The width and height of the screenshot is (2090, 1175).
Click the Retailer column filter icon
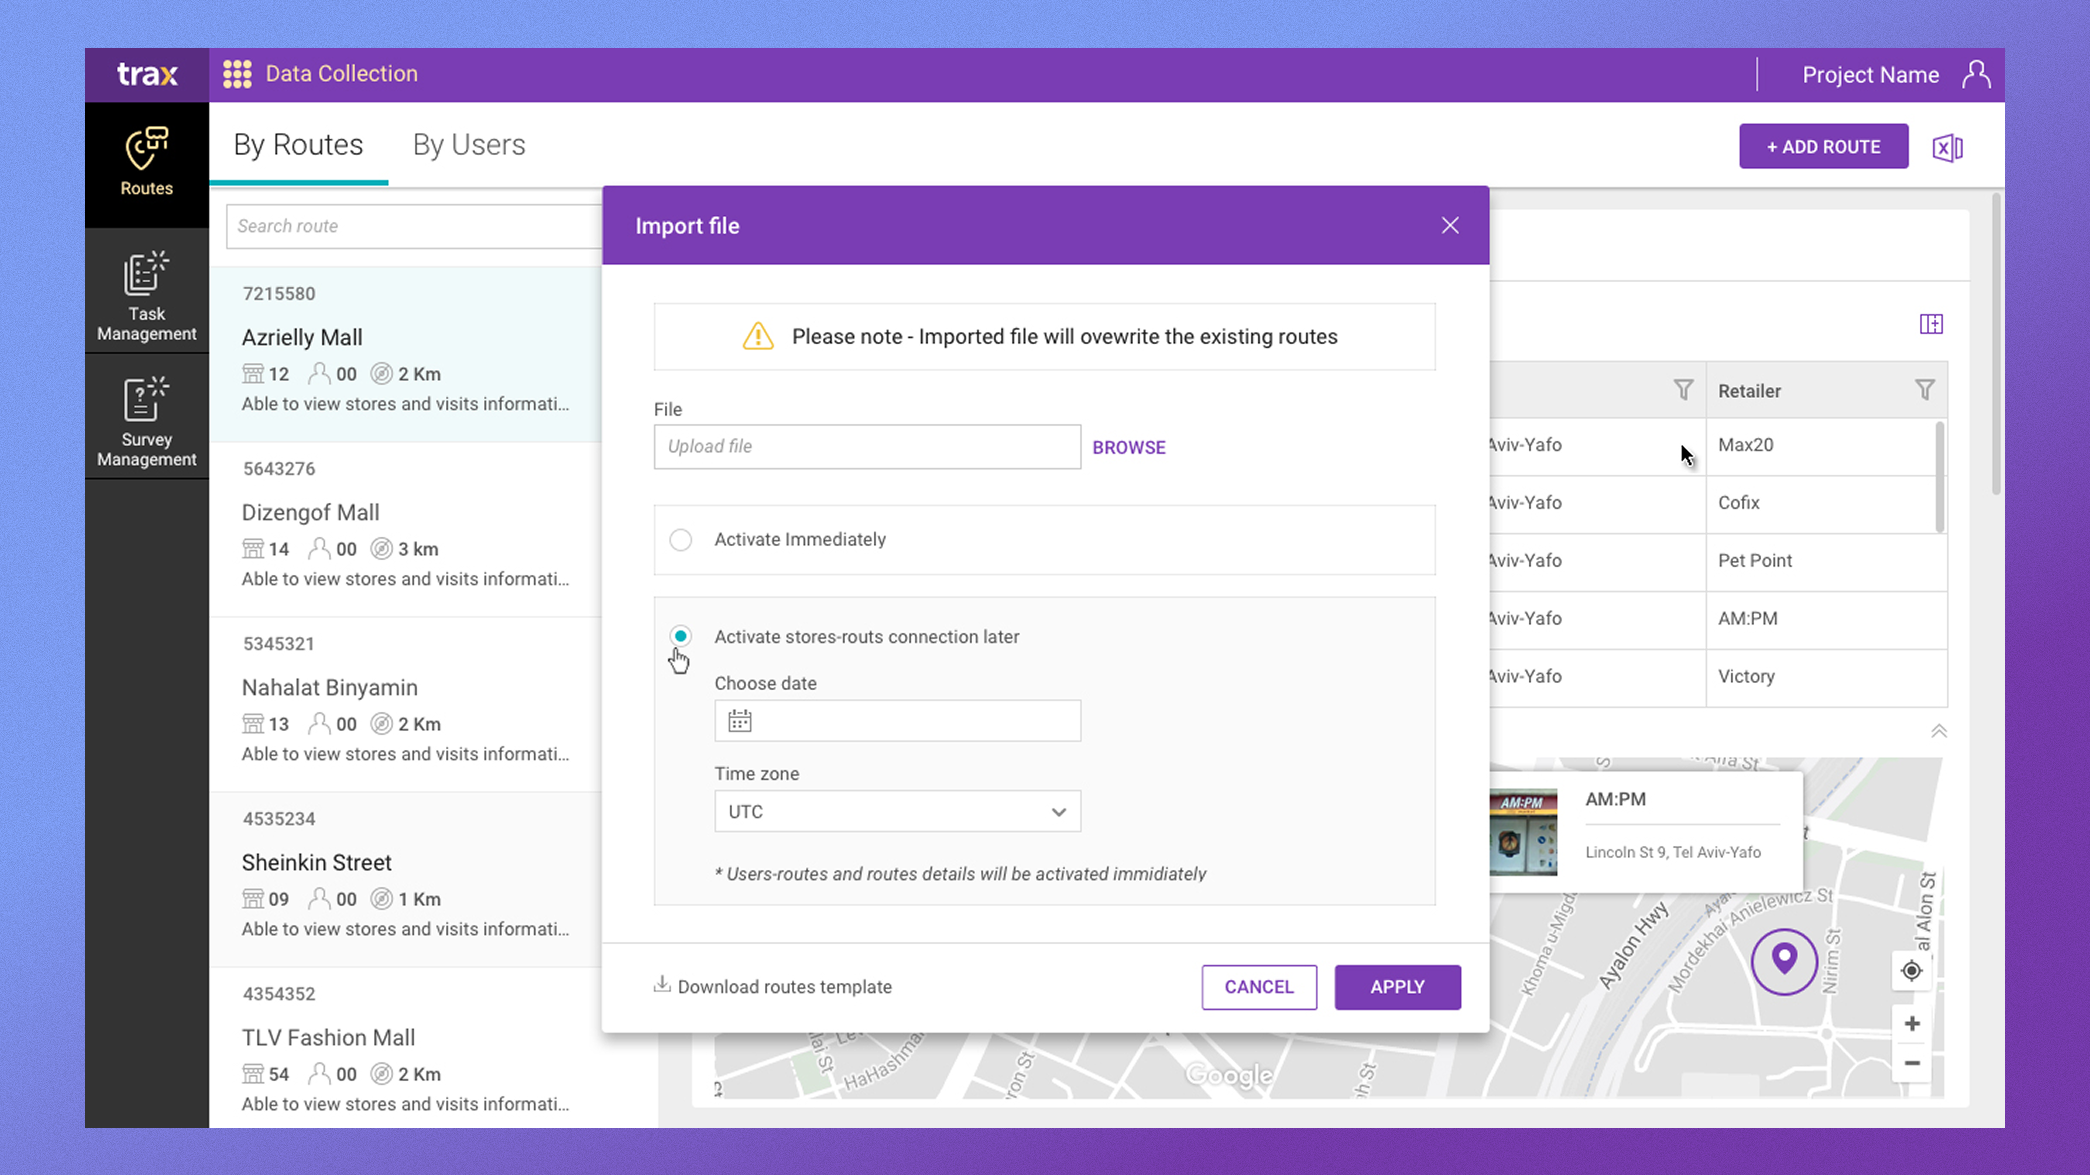(x=1924, y=390)
